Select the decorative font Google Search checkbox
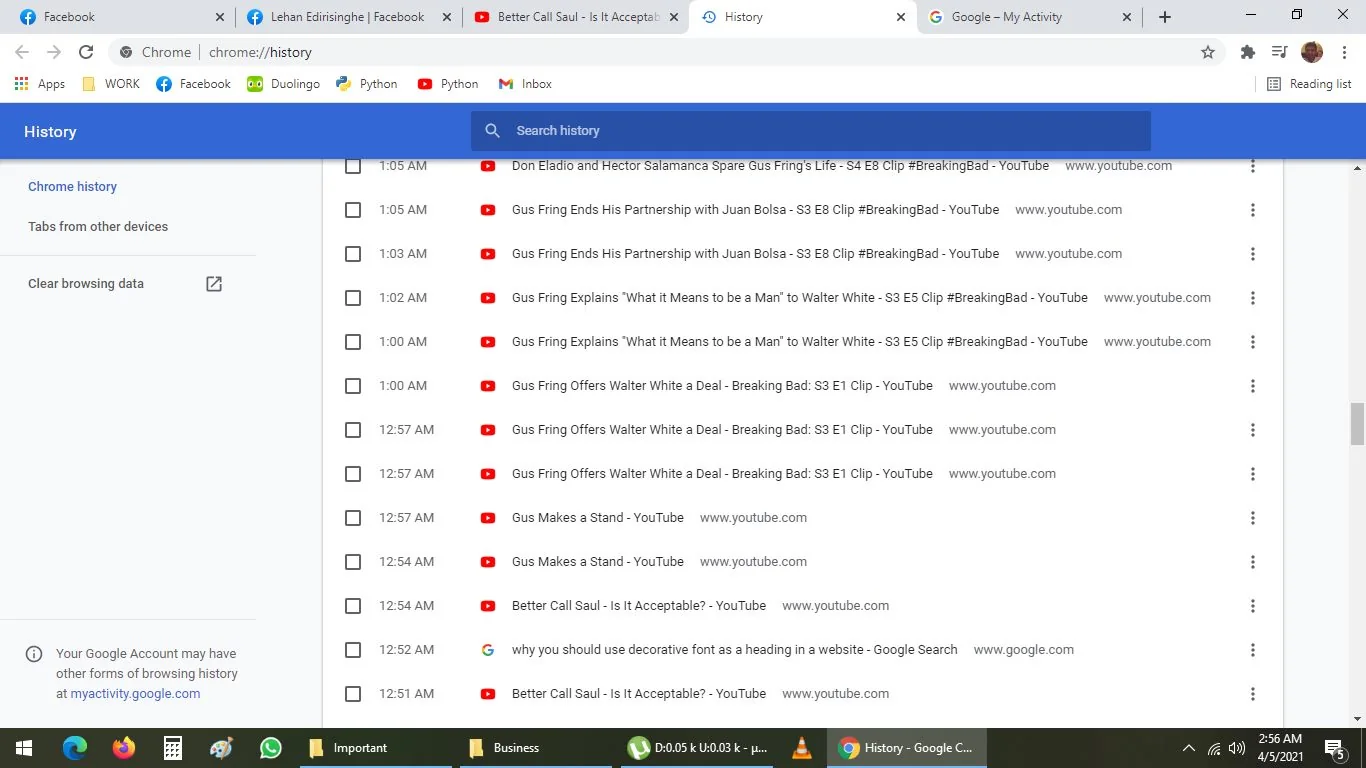 pyautogui.click(x=353, y=650)
